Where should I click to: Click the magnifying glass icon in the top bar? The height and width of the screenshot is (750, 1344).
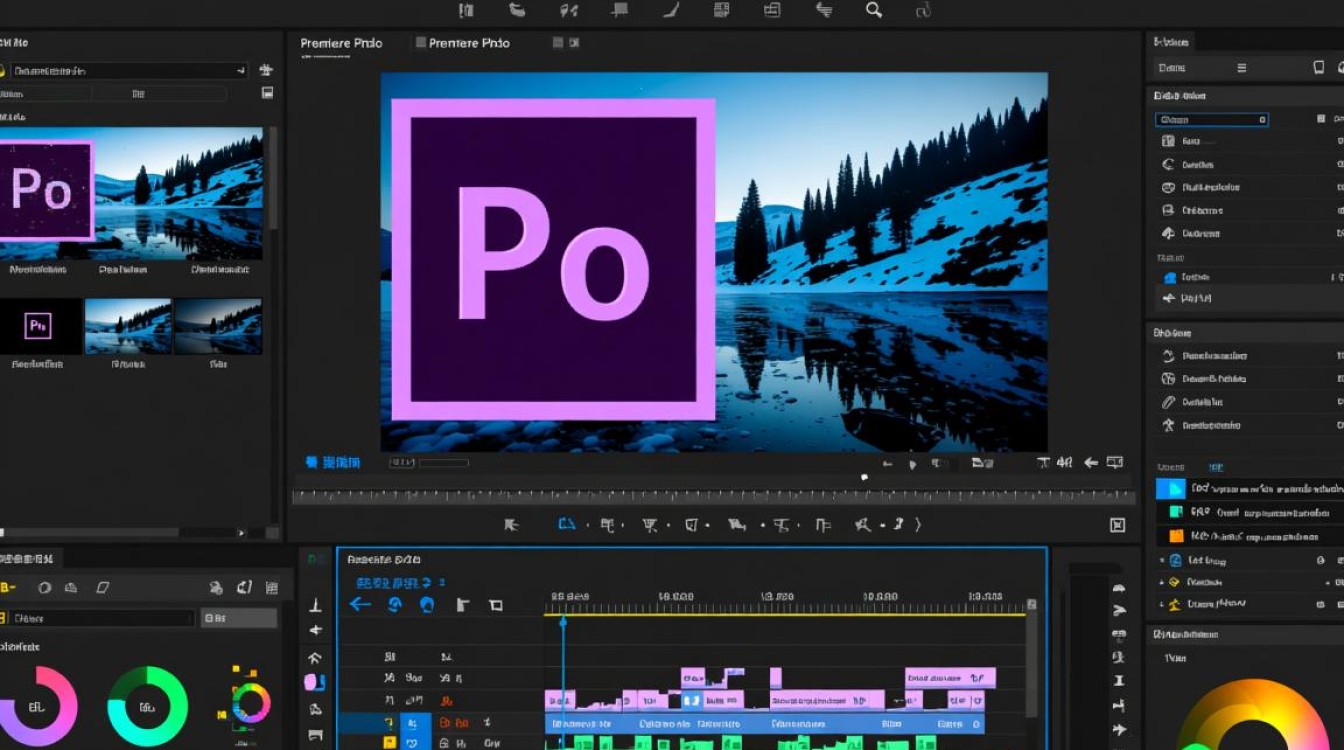874,10
